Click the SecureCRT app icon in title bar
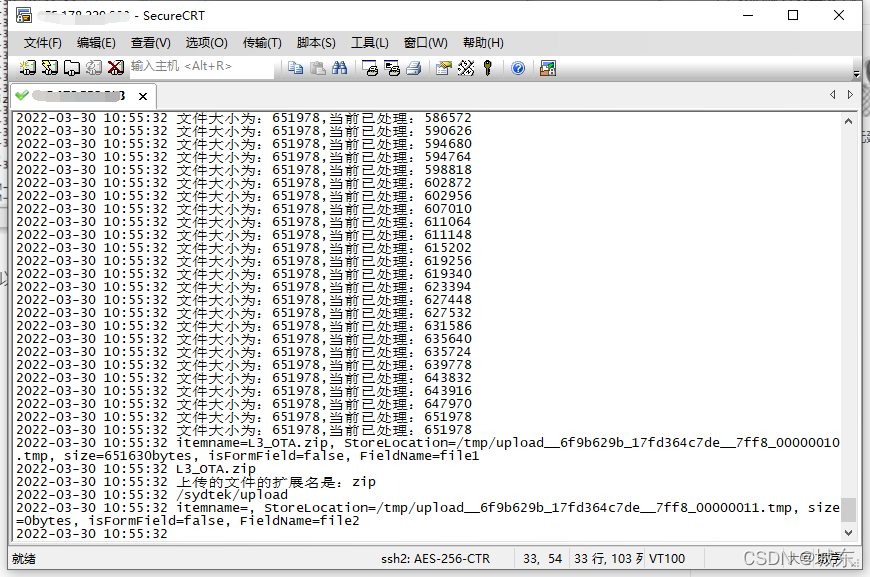870x577 pixels. click(23, 16)
